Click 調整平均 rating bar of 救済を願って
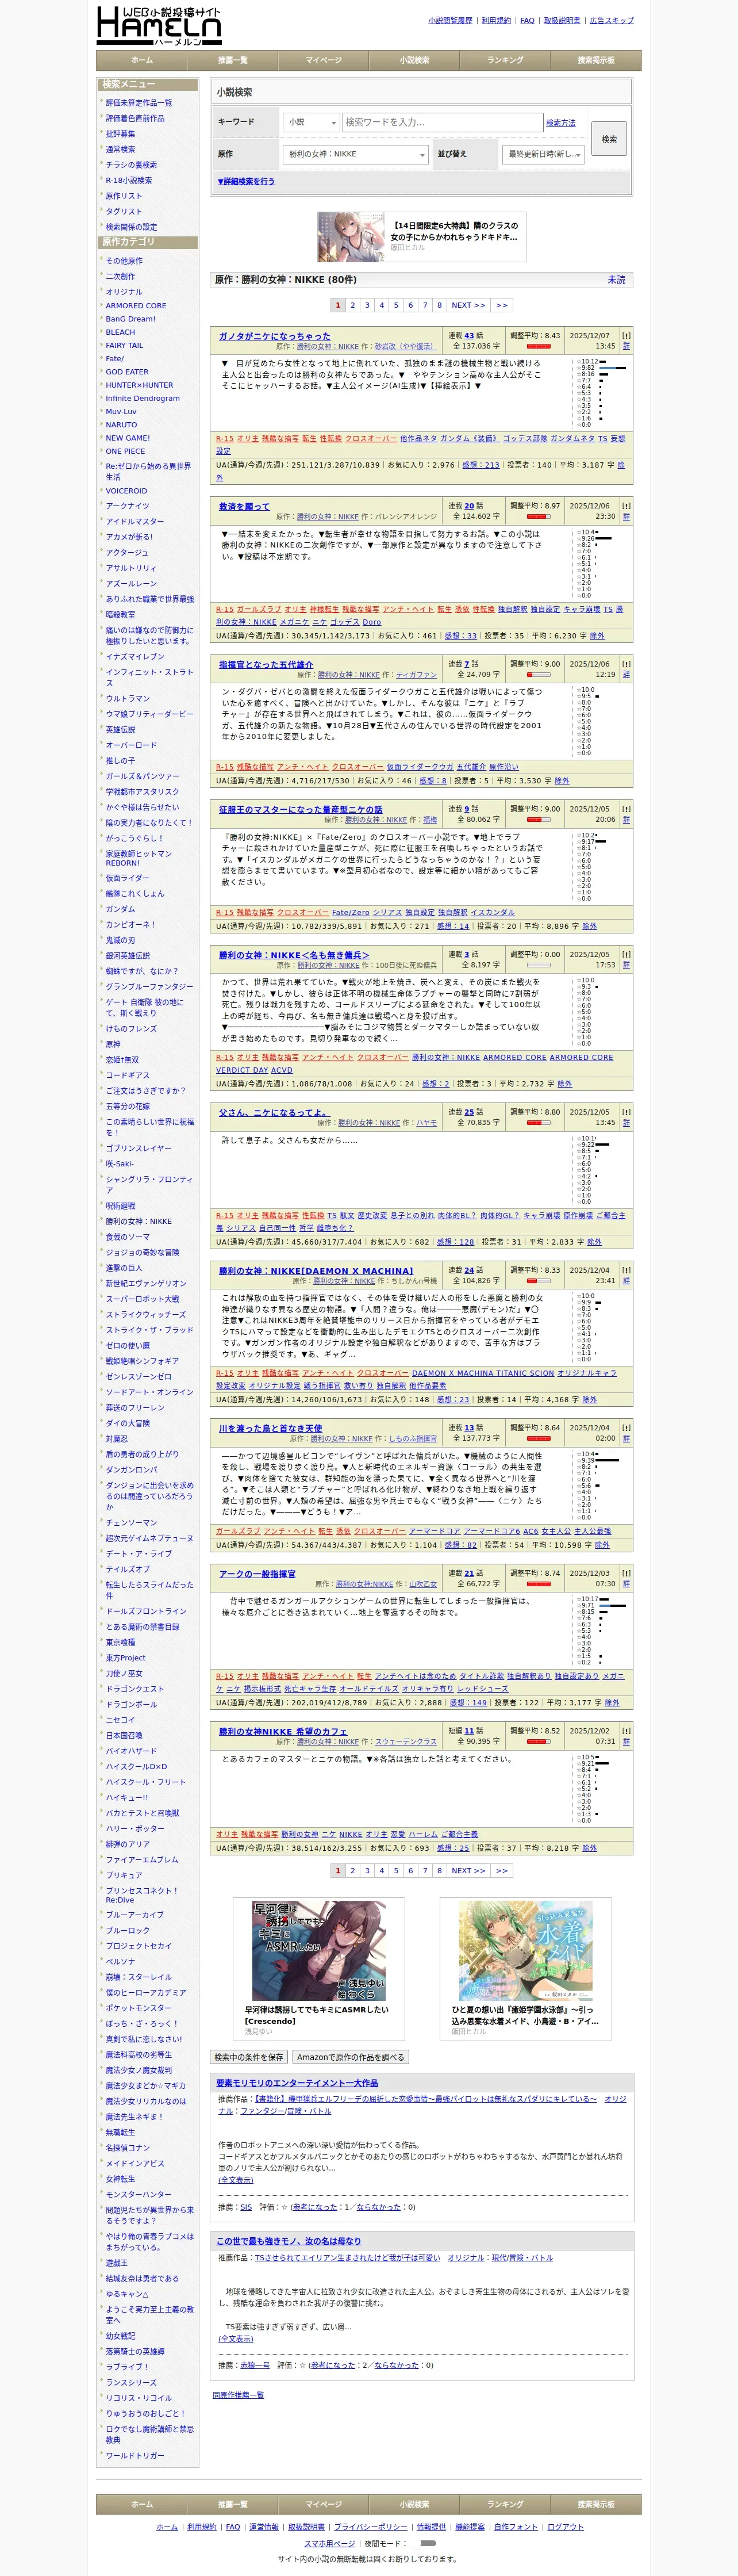This screenshot has width=738, height=2576. 538,517
